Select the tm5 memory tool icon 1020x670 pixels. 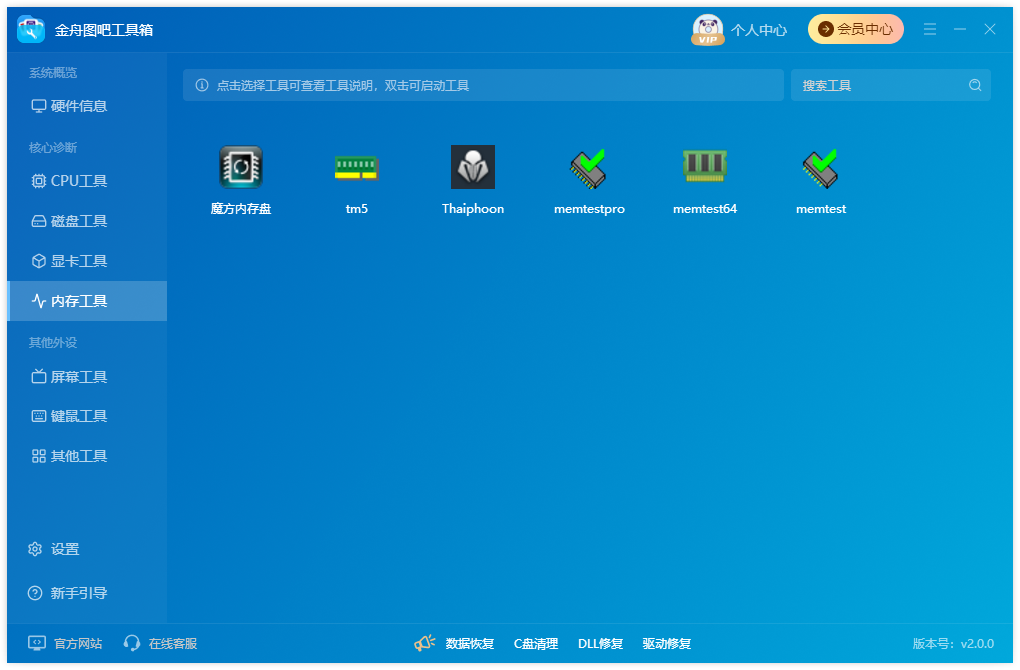point(356,167)
